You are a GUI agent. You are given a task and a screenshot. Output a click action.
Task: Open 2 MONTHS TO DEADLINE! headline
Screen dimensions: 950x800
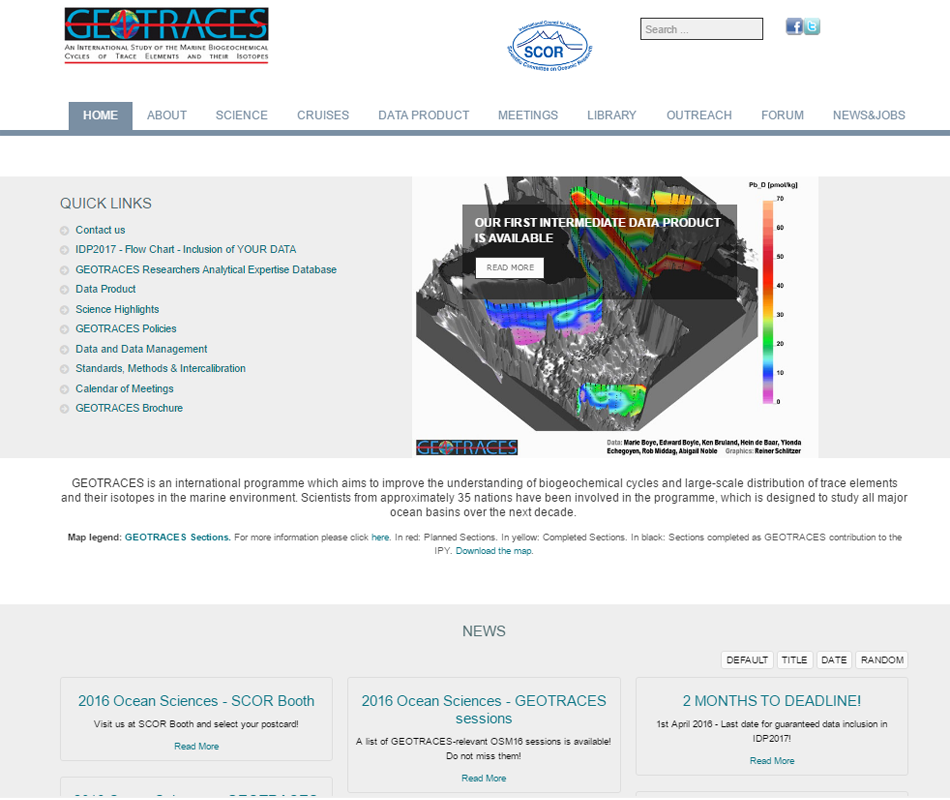pos(772,701)
